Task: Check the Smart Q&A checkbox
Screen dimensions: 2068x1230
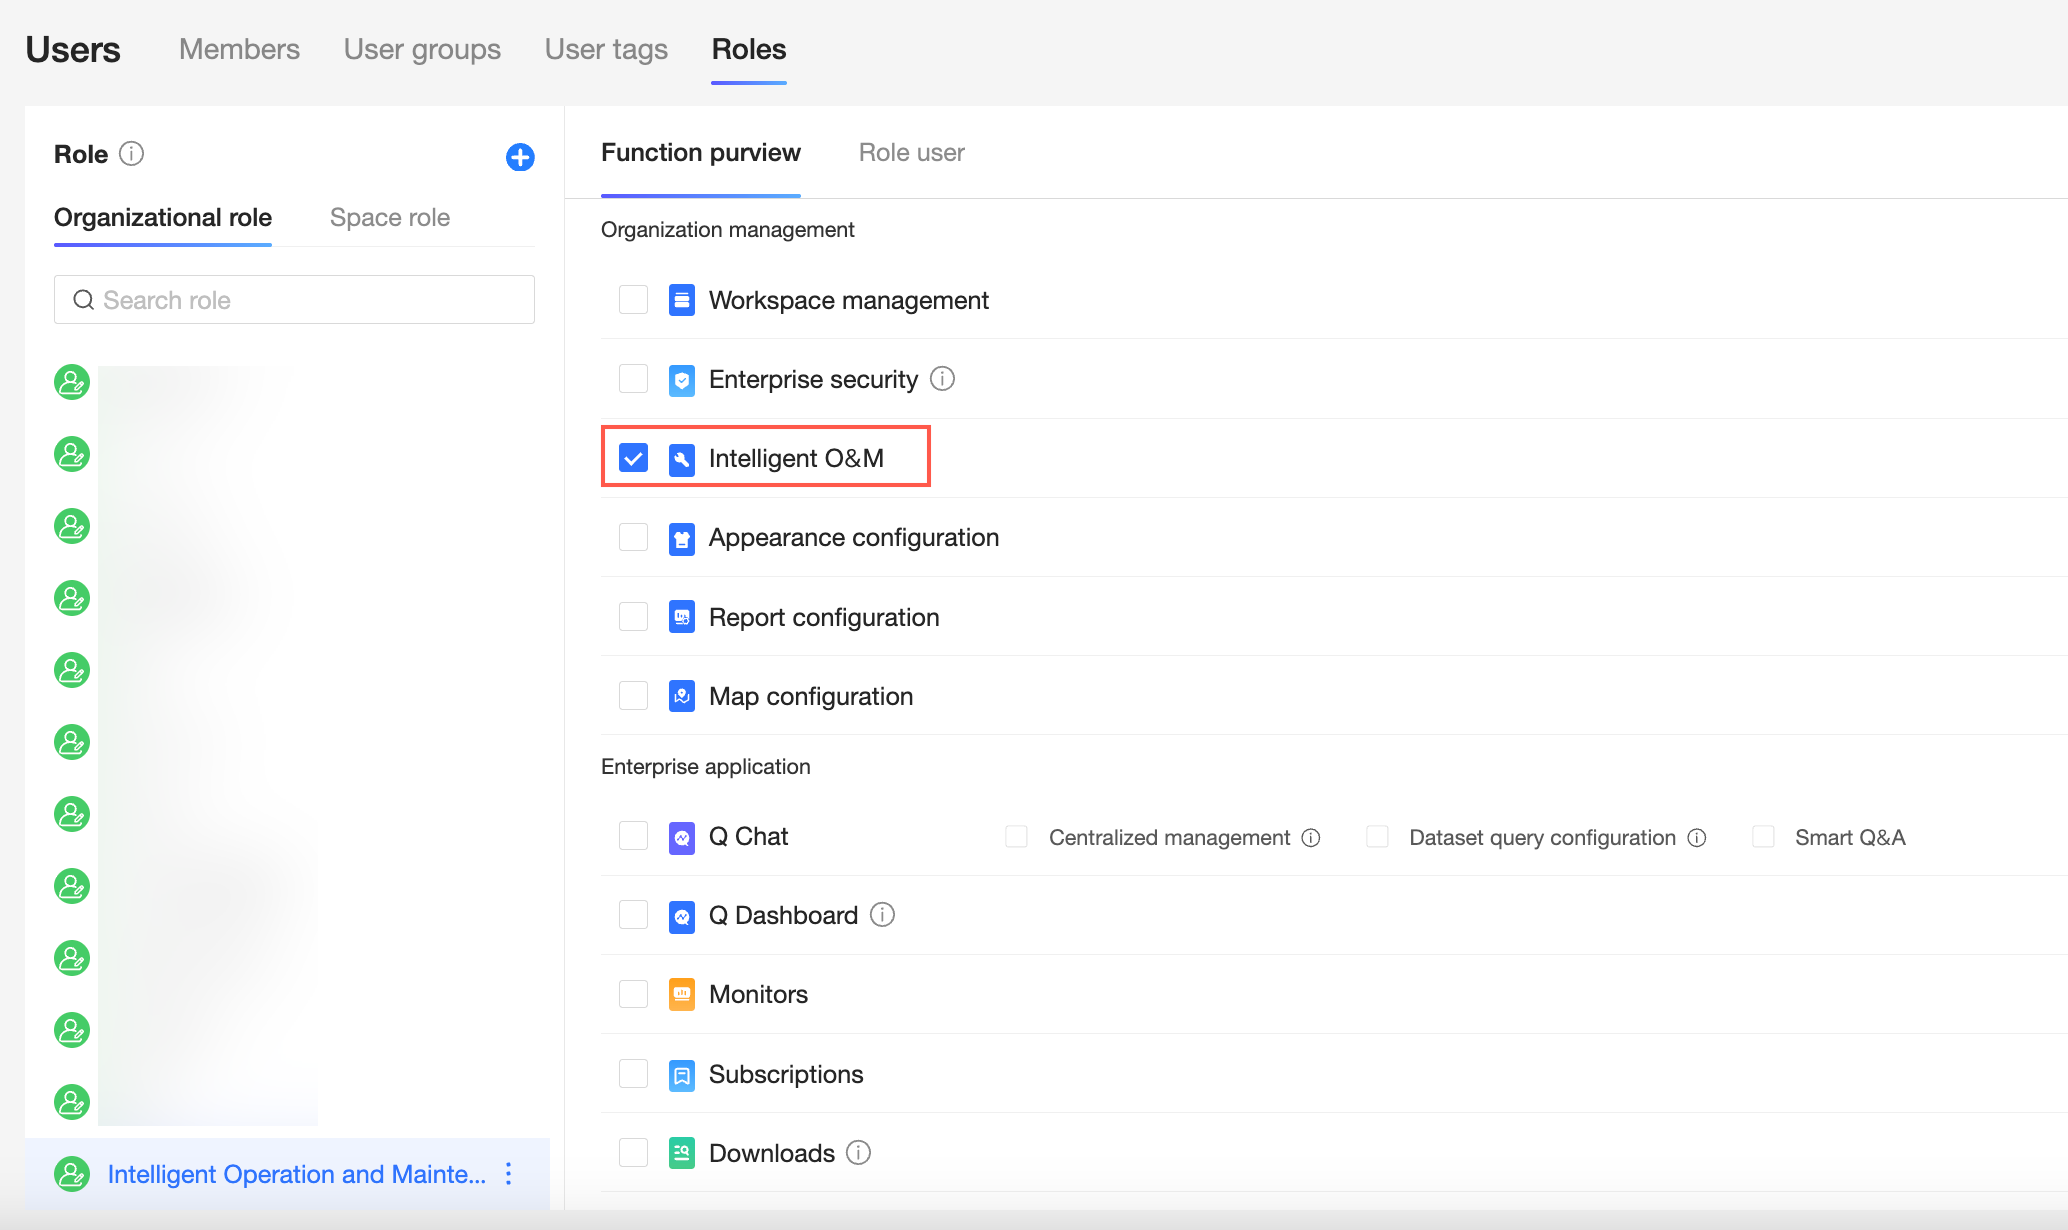Action: tap(1763, 837)
